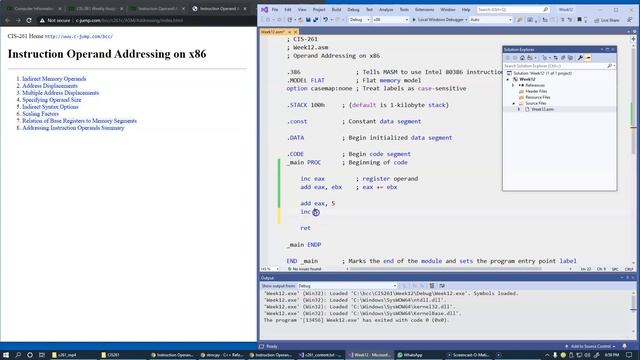Screen dimensions: 640x360
Task: Open c-jump.com/bcc CIS-261 Home link
Action: coord(78,36)
